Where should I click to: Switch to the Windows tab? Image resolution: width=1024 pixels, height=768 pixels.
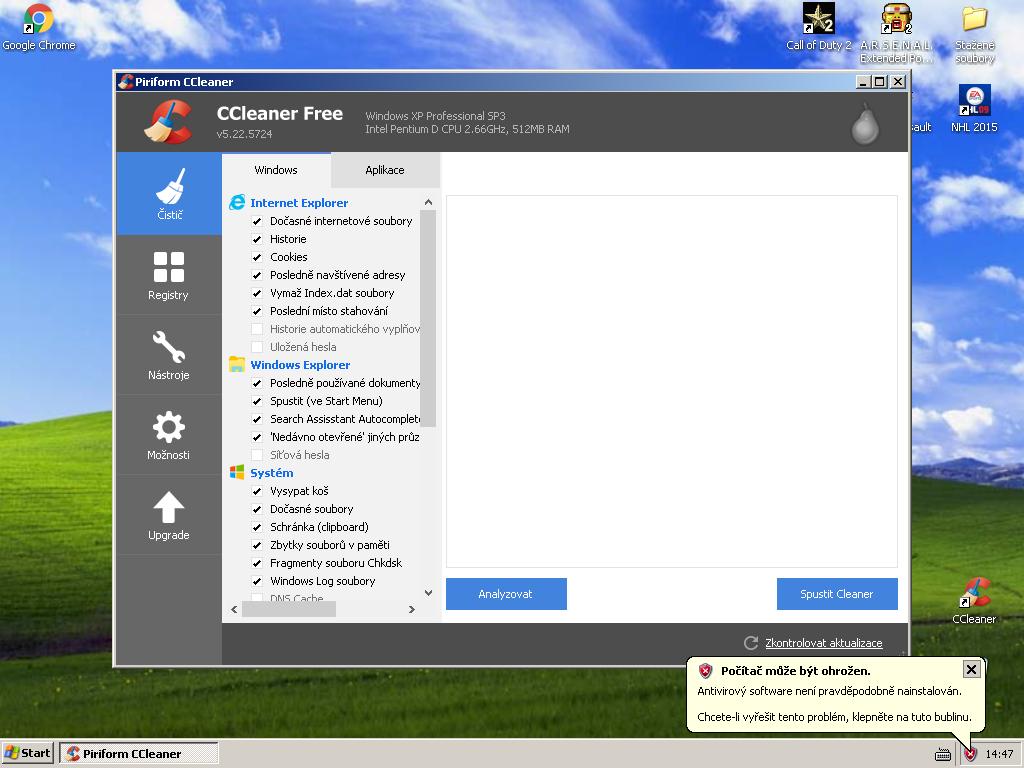coord(276,170)
